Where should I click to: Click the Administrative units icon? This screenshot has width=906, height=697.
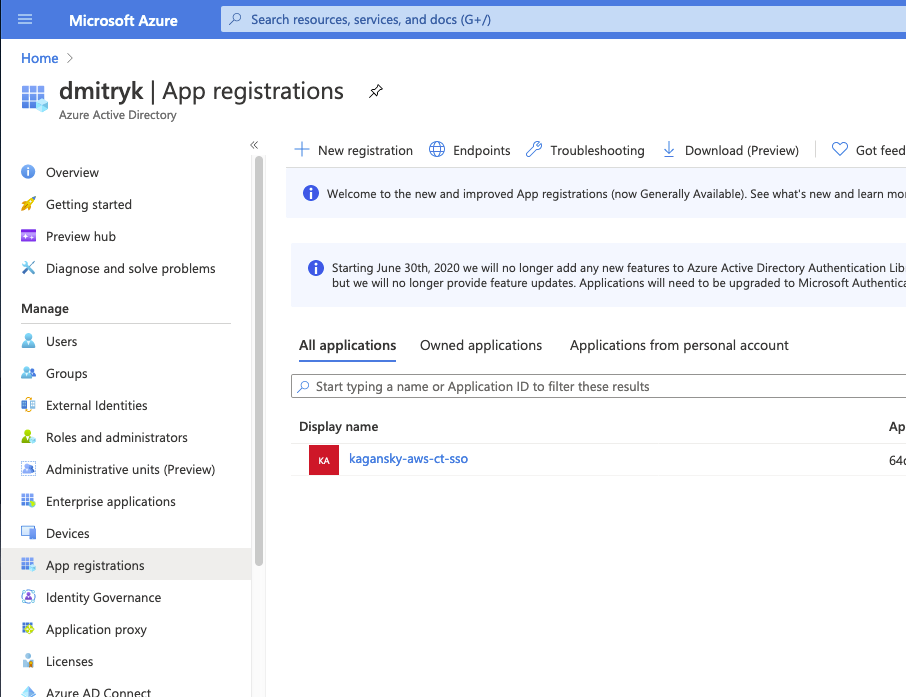28,469
